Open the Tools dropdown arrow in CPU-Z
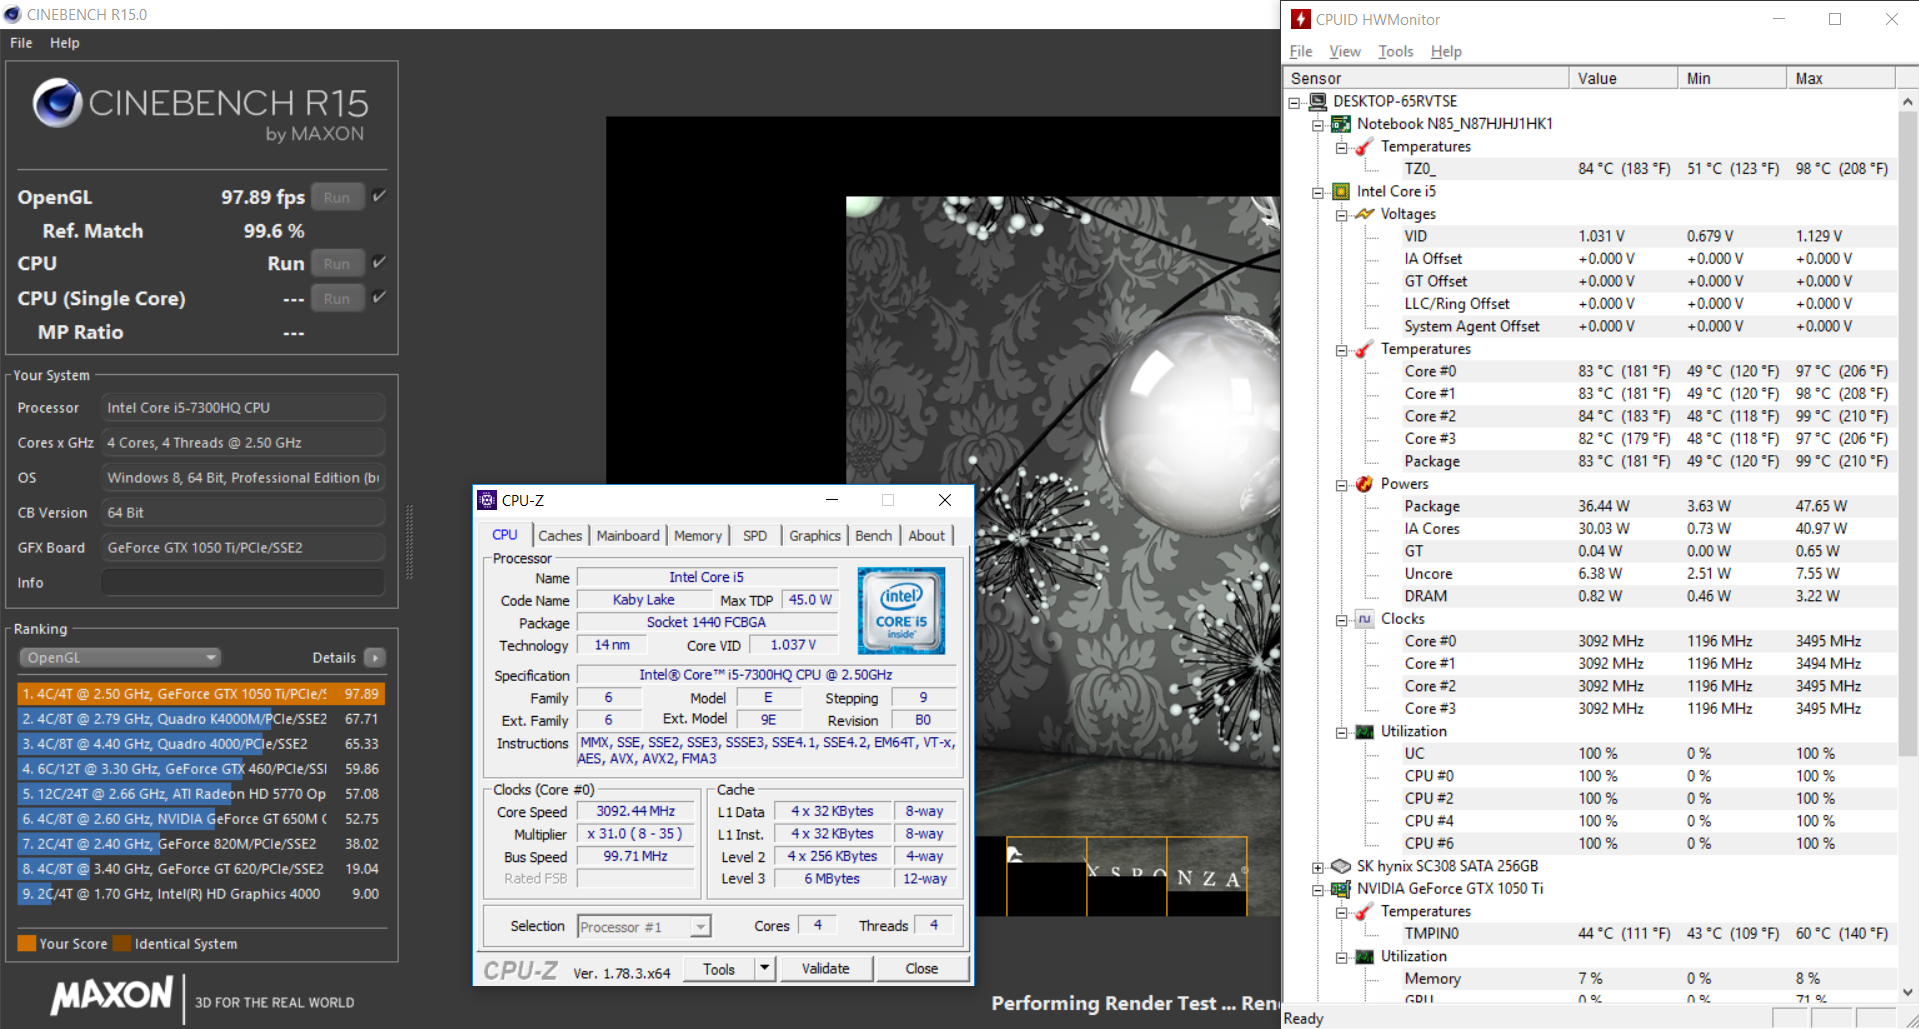The image size is (1919, 1029). point(764,968)
